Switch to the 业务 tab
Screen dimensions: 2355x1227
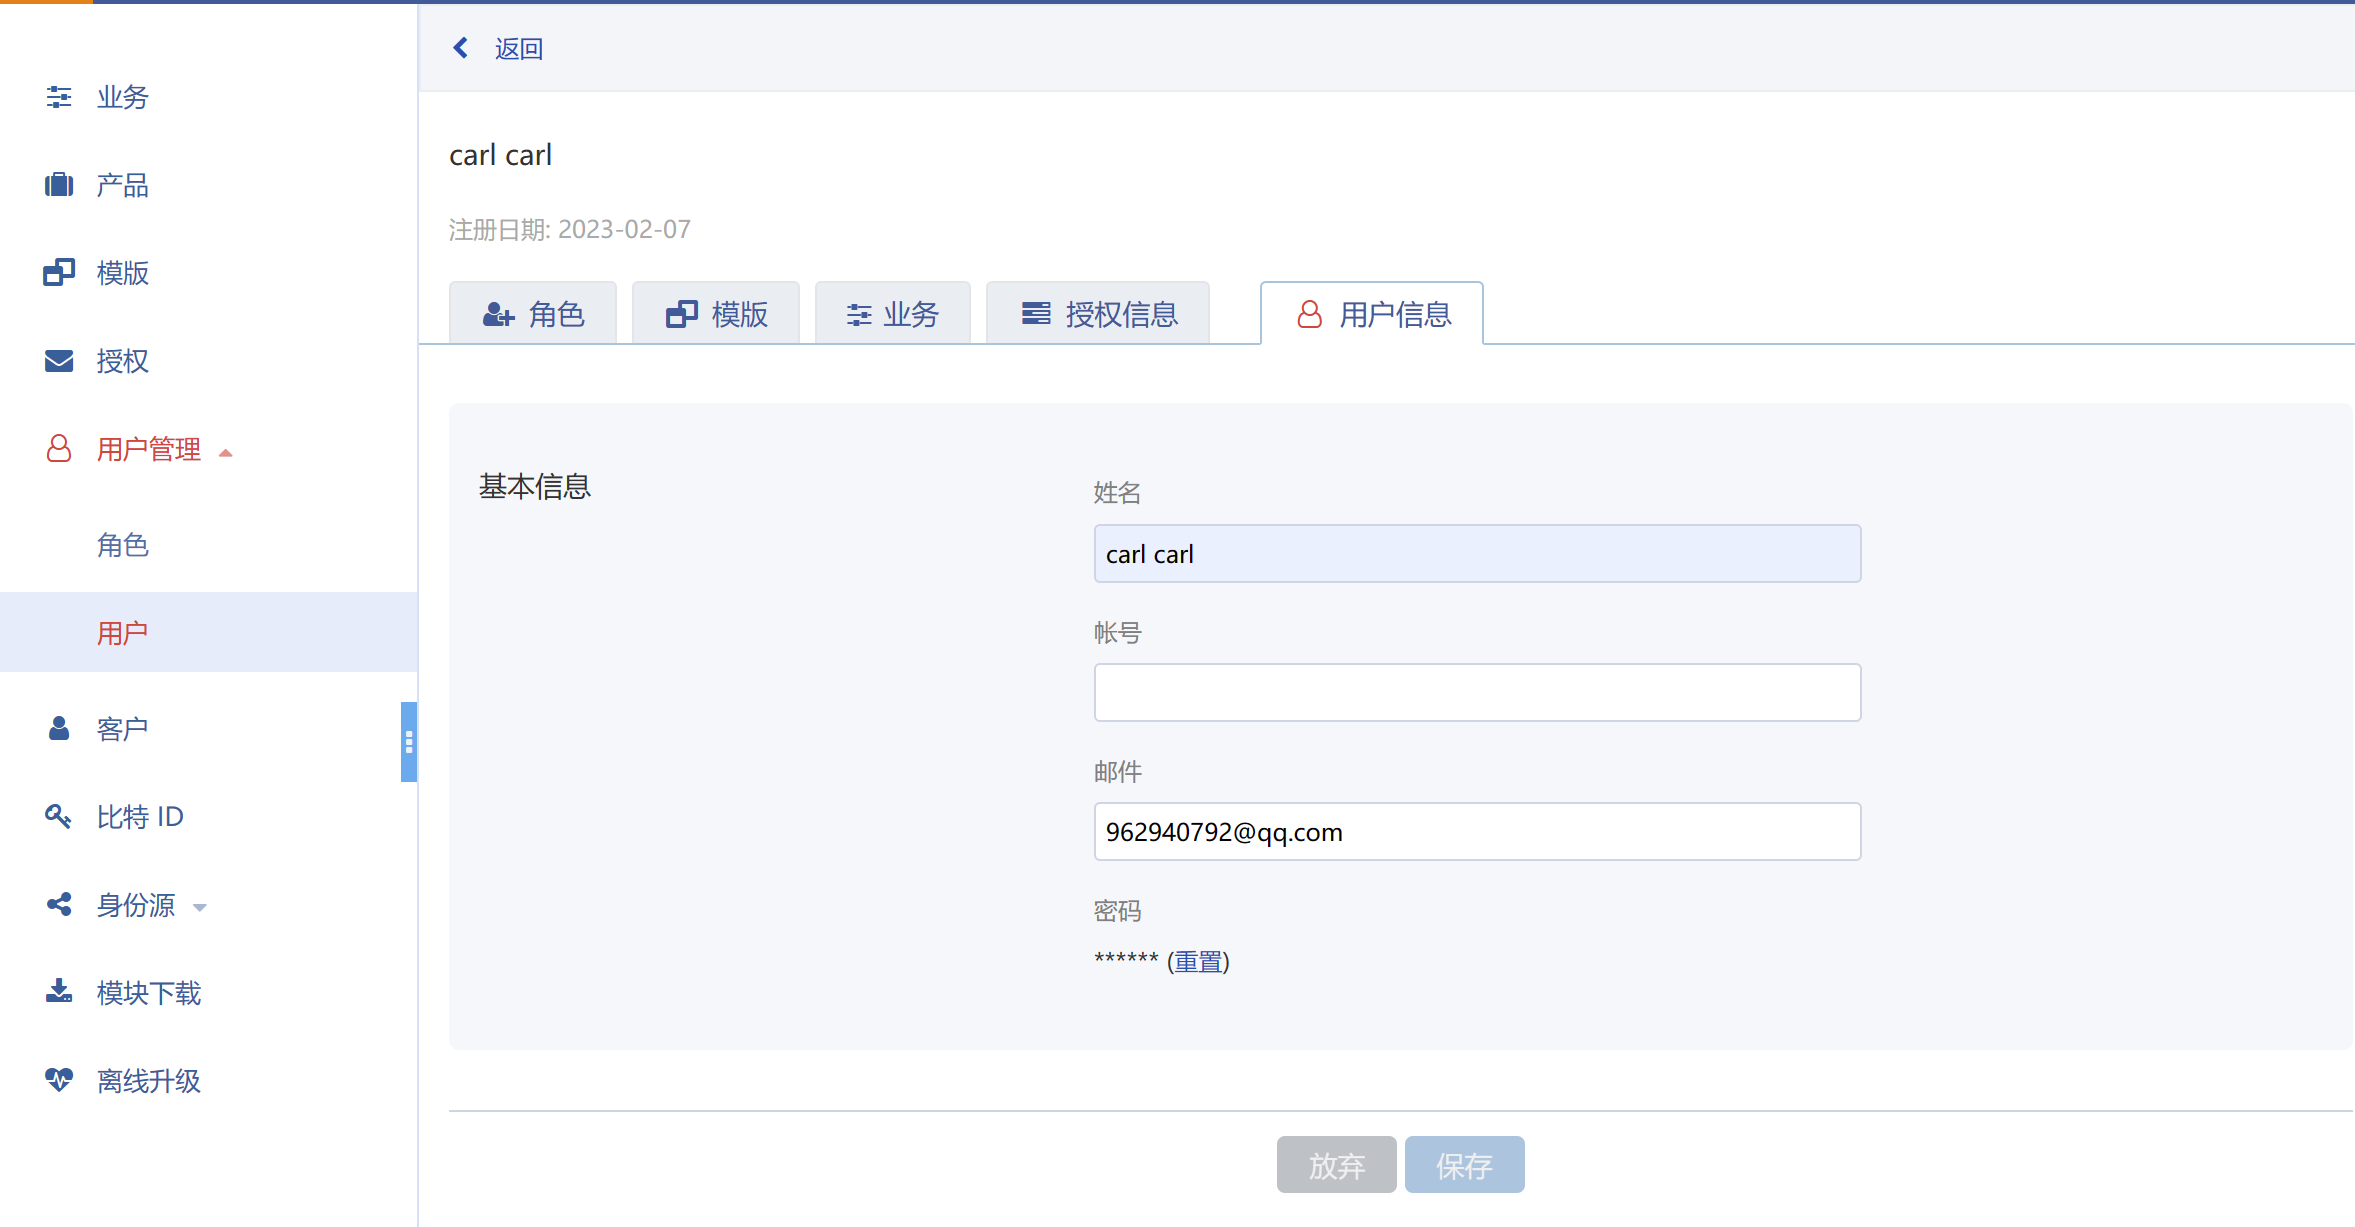click(893, 314)
